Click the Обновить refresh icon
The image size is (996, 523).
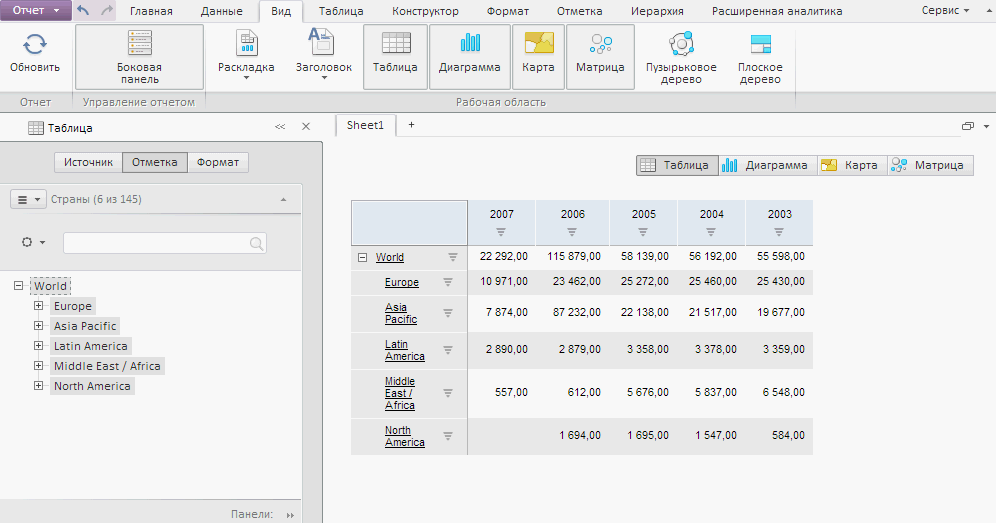[35, 45]
